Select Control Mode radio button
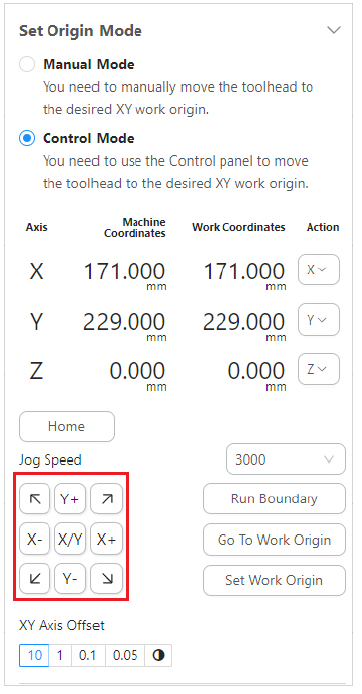362x694 pixels. (x=27, y=139)
